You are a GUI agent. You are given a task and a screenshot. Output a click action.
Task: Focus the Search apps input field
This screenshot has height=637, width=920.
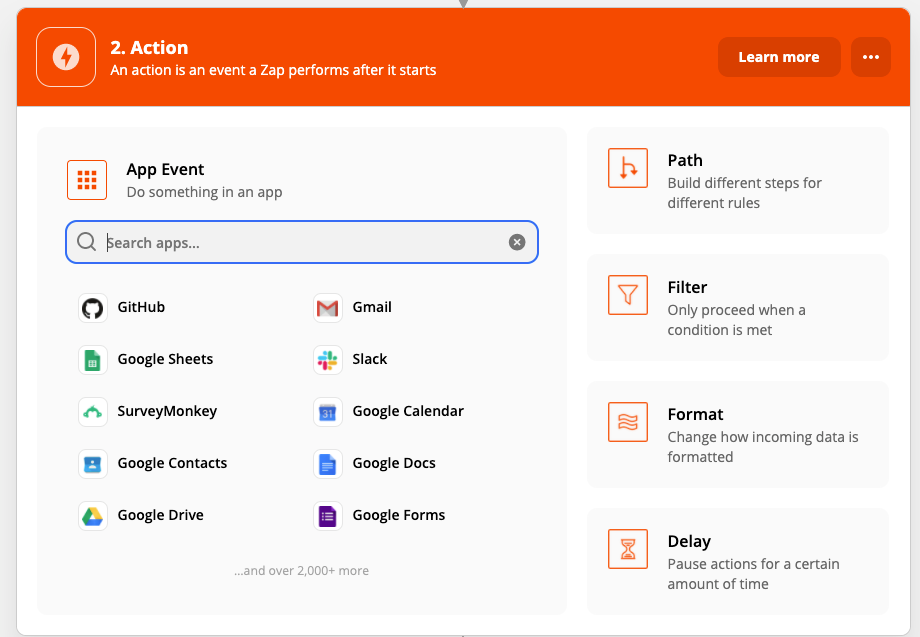(302, 242)
